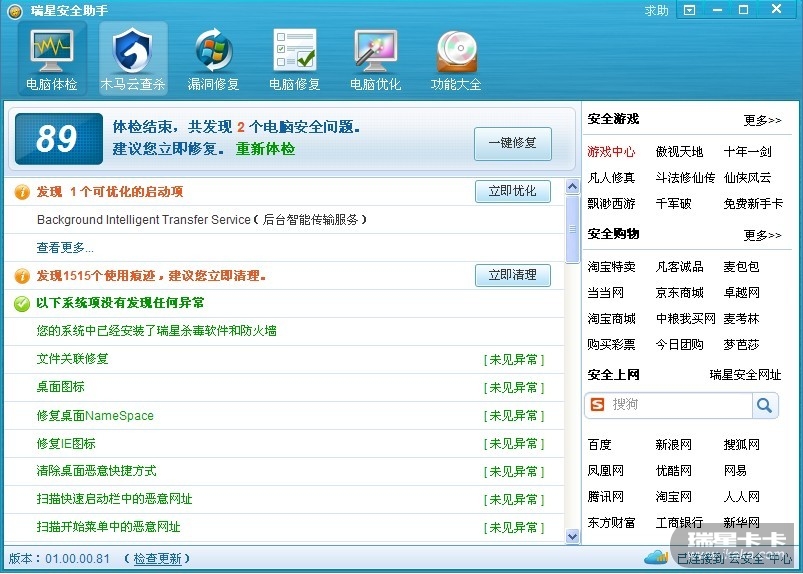This screenshot has width=803, height=574.
Task: Open the 购买彩票 link
Action: [611, 345]
